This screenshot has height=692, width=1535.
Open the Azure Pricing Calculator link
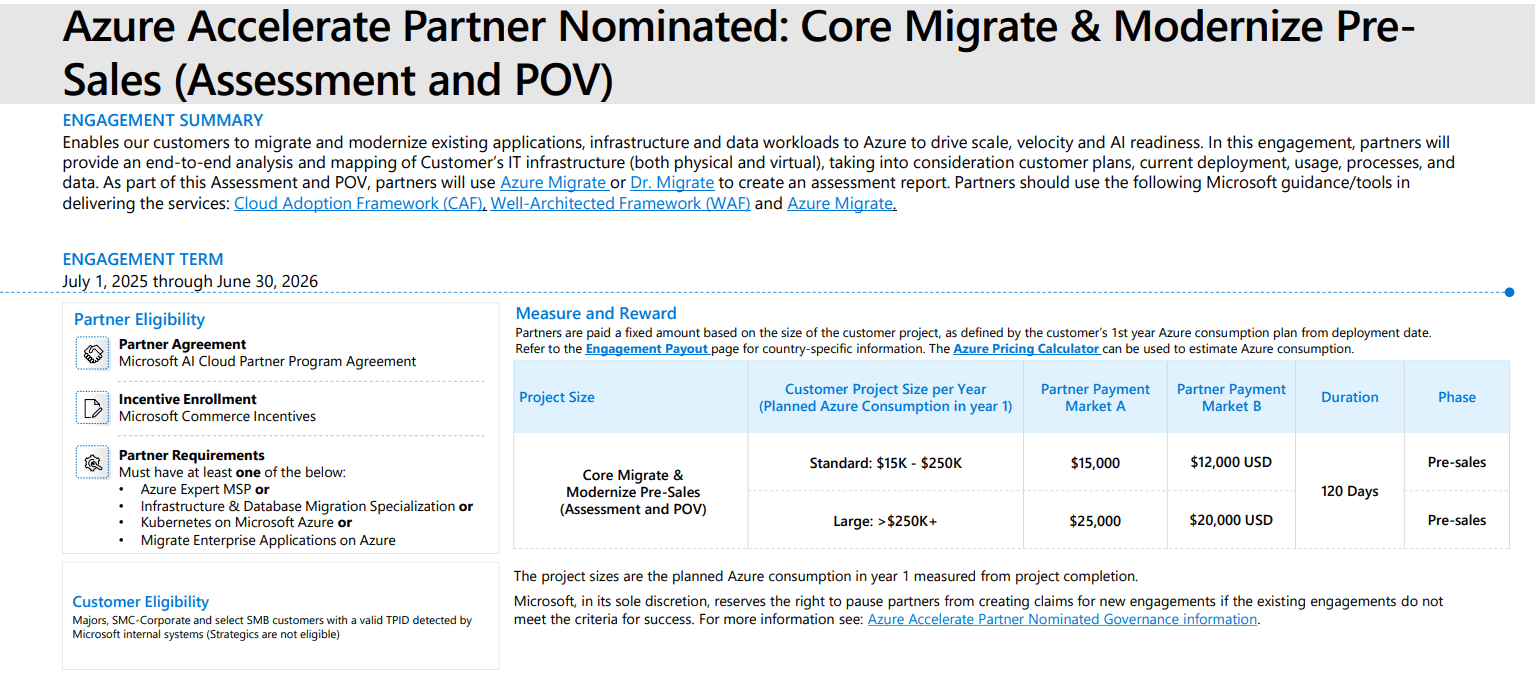click(1027, 349)
